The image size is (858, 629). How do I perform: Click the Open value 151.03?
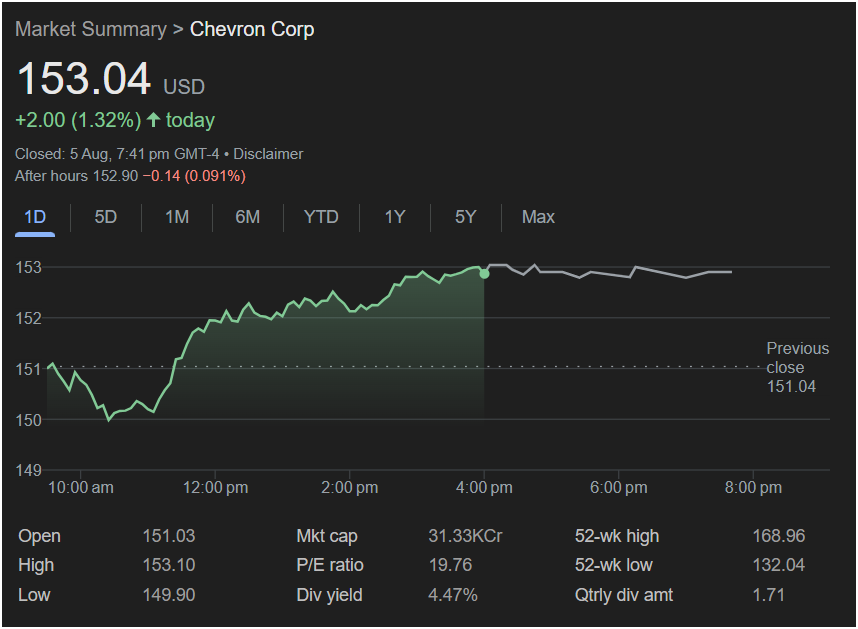click(169, 536)
